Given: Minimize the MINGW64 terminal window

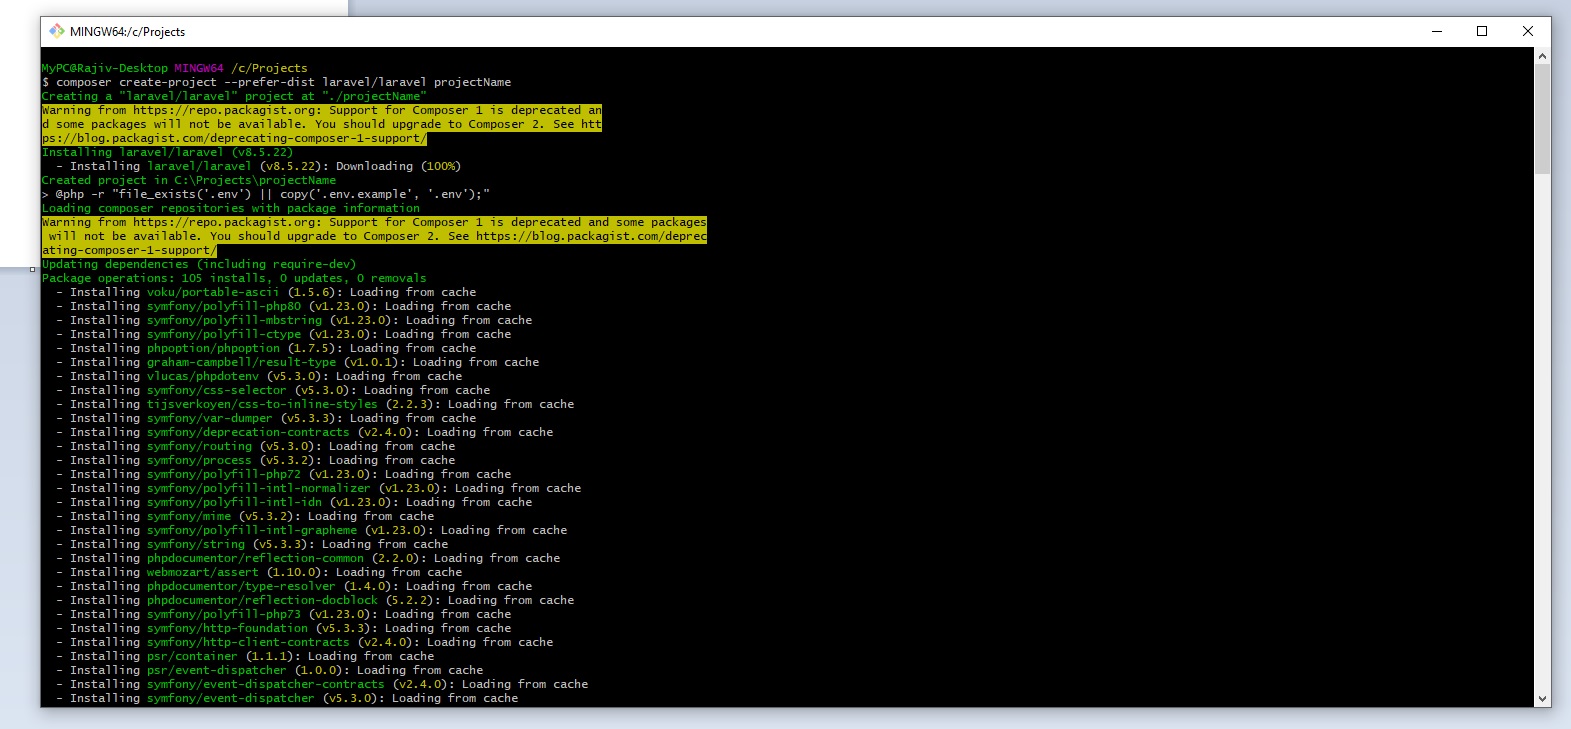Looking at the screenshot, I should point(1437,31).
